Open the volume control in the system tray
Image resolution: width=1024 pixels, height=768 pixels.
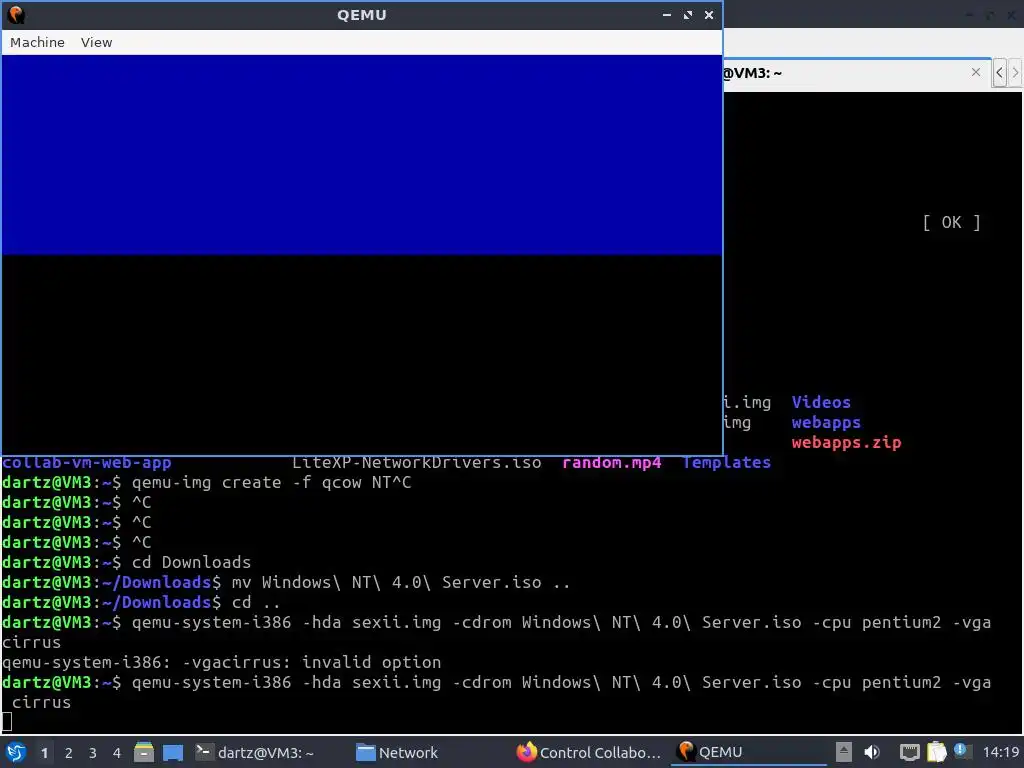pos(872,752)
